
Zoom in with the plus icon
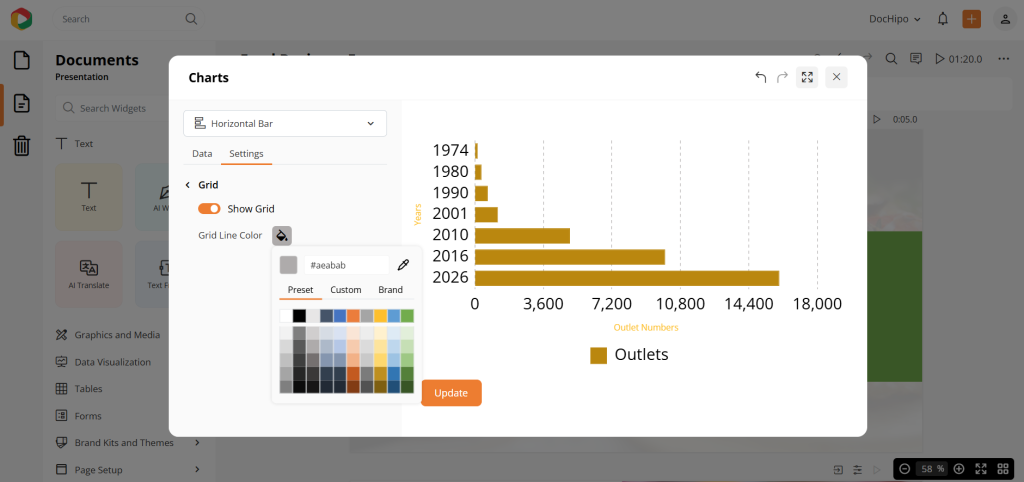point(959,468)
